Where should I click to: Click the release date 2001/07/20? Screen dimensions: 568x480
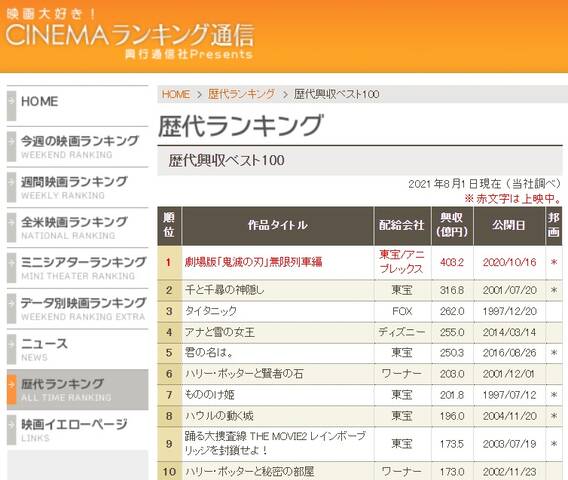pos(509,290)
